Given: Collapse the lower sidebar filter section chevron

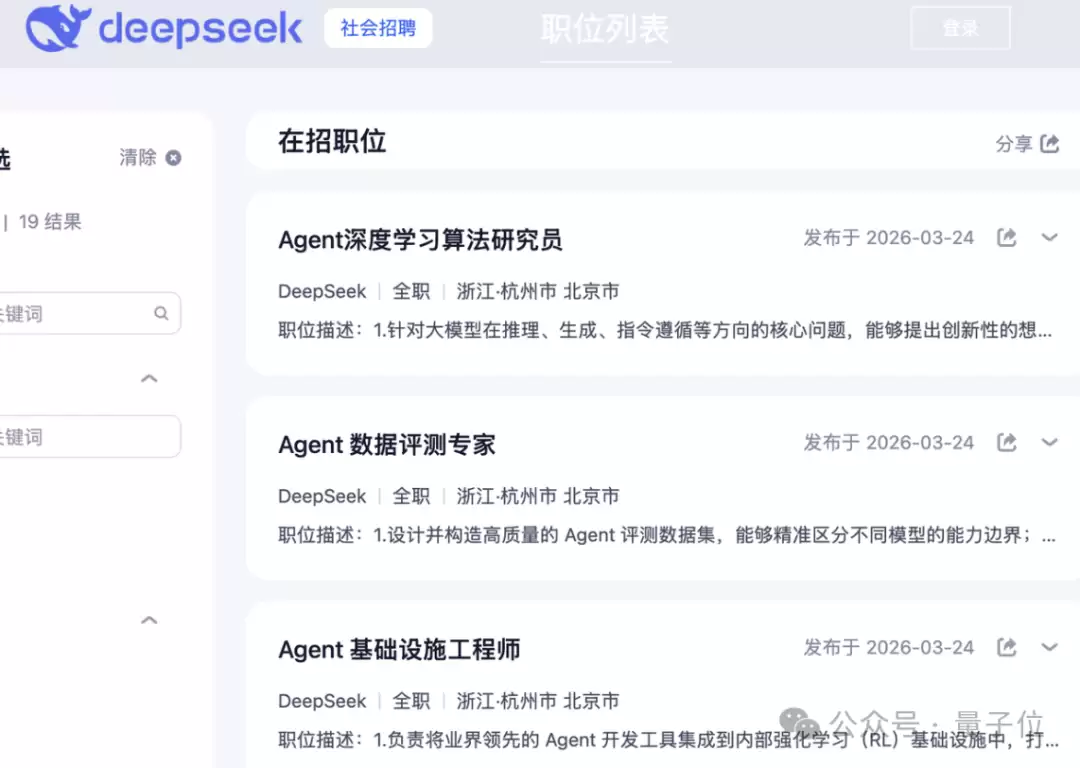Looking at the screenshot, I should pyautogui.click(x=148, y=620).
